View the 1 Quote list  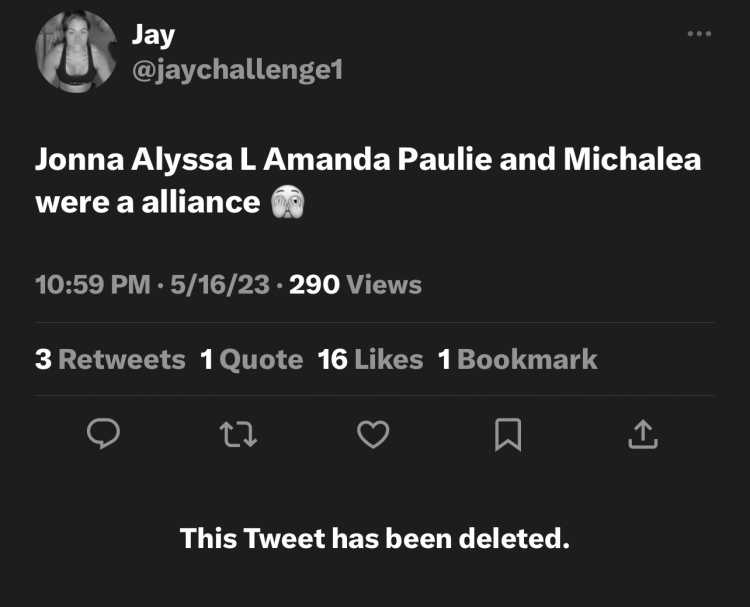(x=252, y=359)
